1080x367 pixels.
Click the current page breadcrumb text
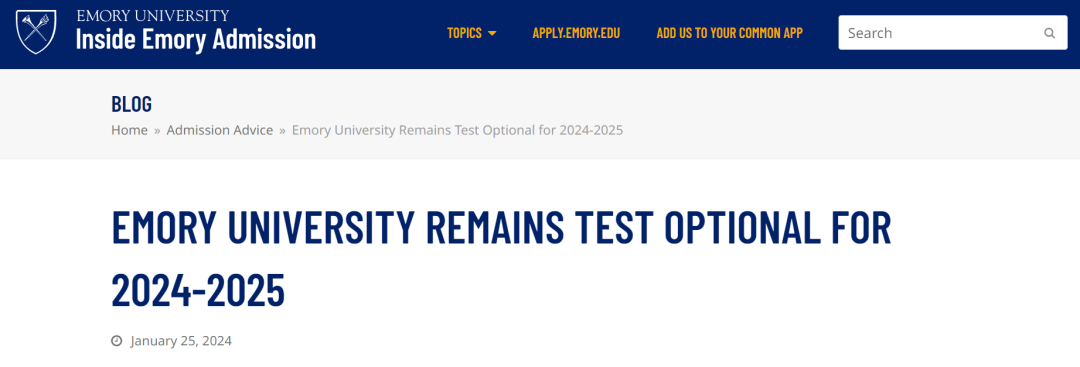coord(457,130)
